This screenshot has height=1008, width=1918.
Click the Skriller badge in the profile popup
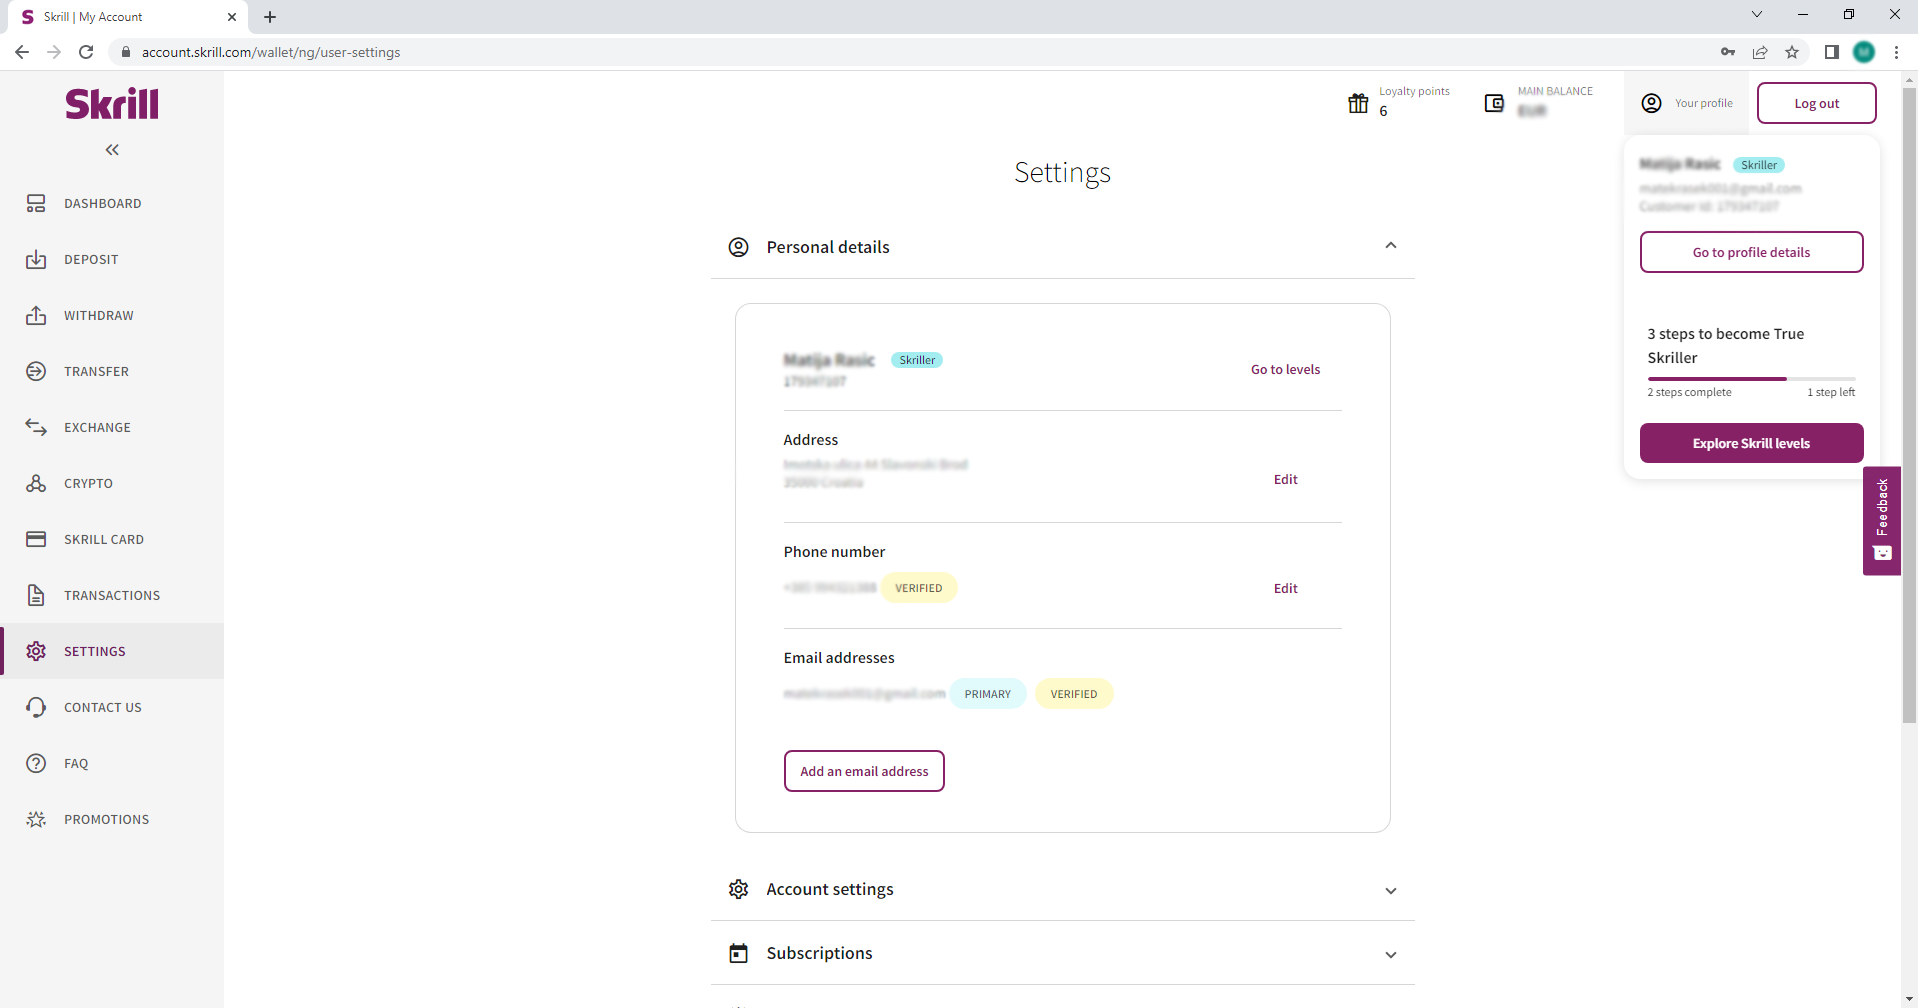pyautogui.click(x=1759, y=165)
